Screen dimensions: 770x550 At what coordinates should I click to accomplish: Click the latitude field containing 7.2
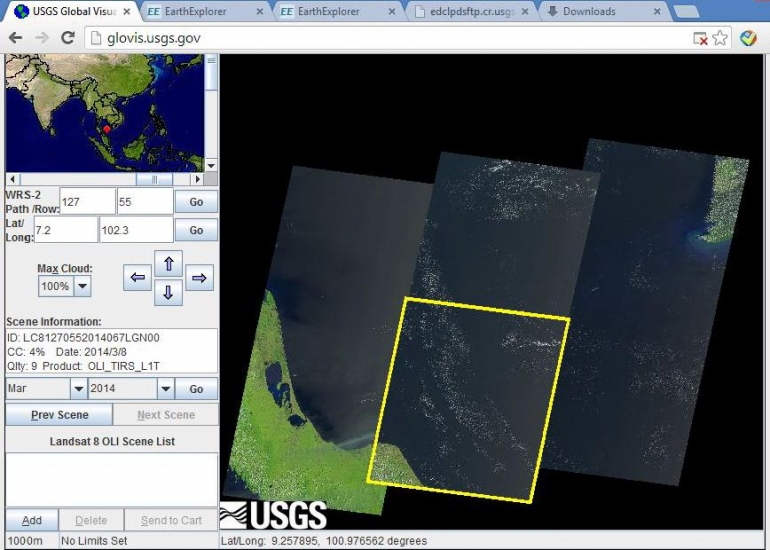pos(66,230)
